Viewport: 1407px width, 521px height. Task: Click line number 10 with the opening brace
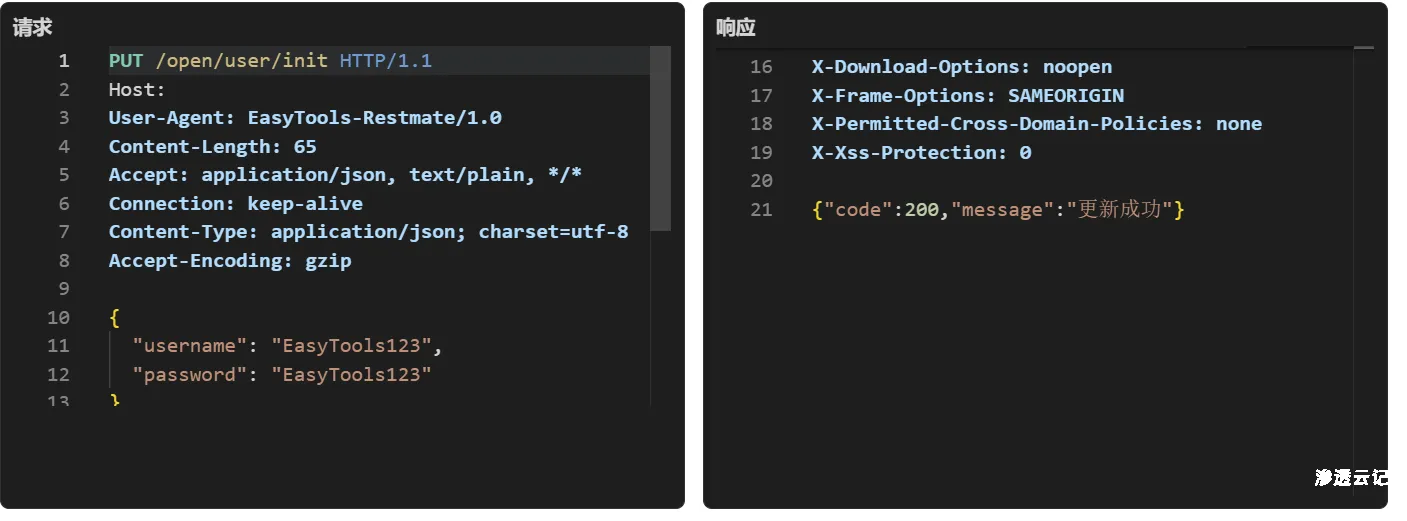point(59,318)
